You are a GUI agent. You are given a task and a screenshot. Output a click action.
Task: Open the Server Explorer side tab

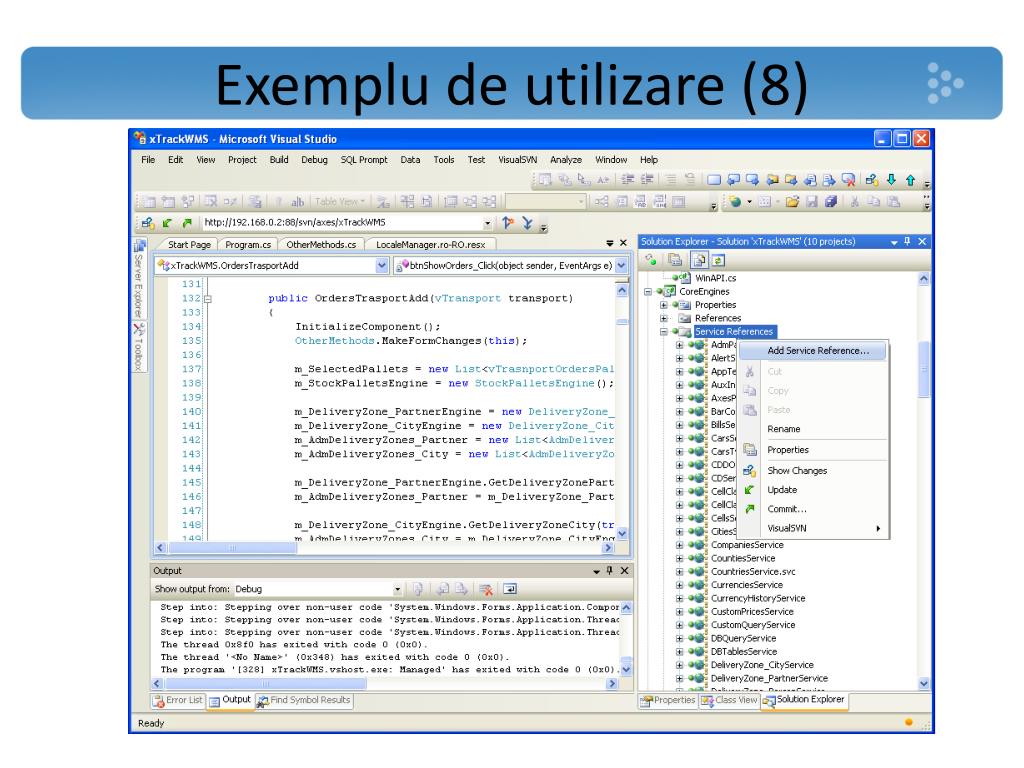139,280
